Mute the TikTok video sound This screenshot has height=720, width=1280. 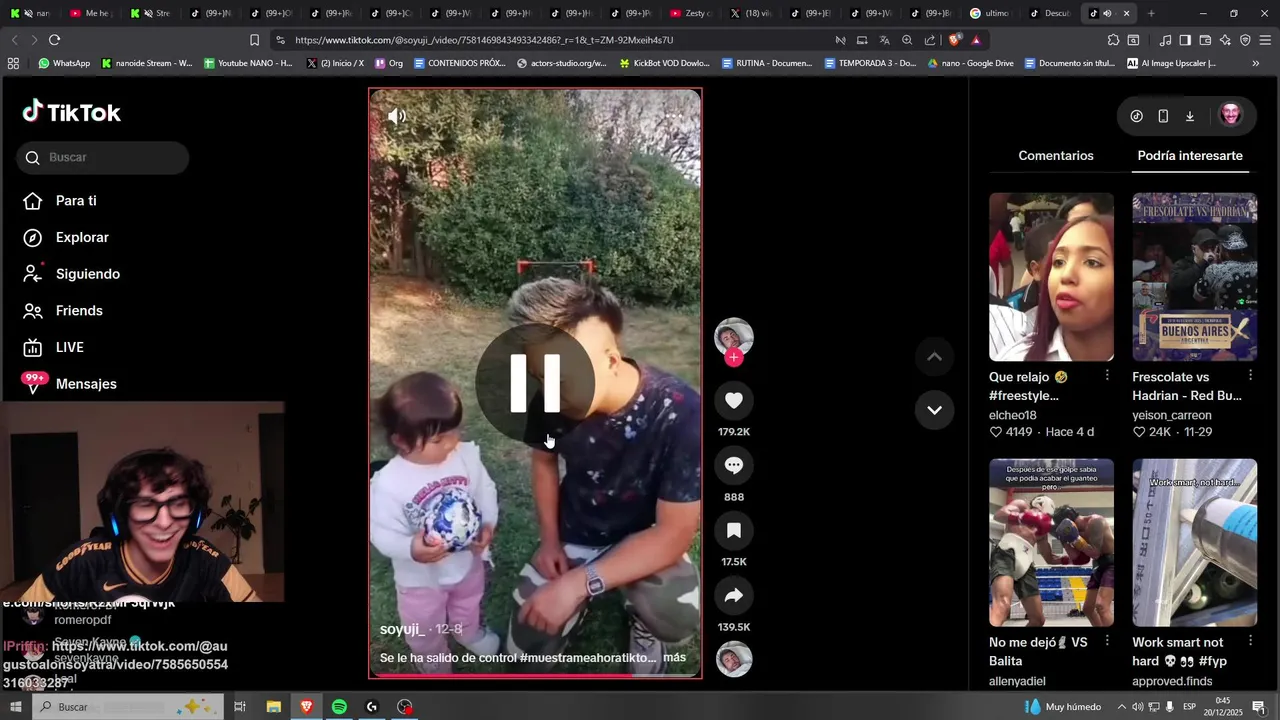(397, 116)
